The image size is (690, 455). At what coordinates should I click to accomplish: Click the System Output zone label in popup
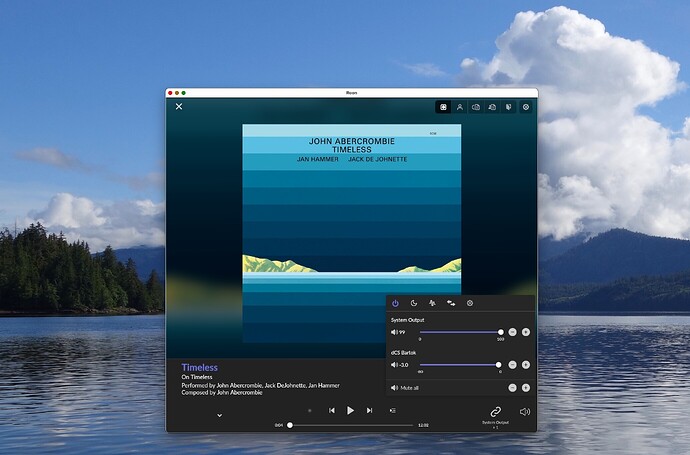point(407,320)
